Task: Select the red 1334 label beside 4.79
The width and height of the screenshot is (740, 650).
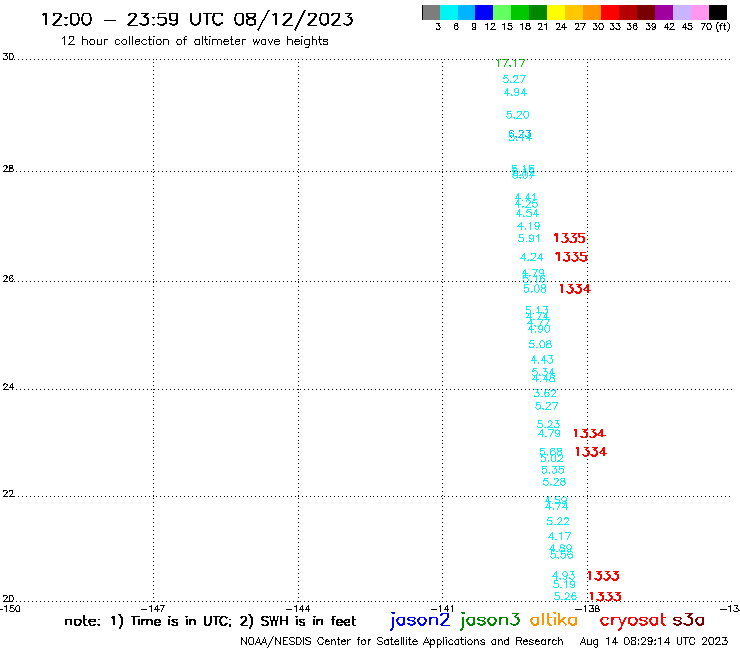Action: point(589,433)
